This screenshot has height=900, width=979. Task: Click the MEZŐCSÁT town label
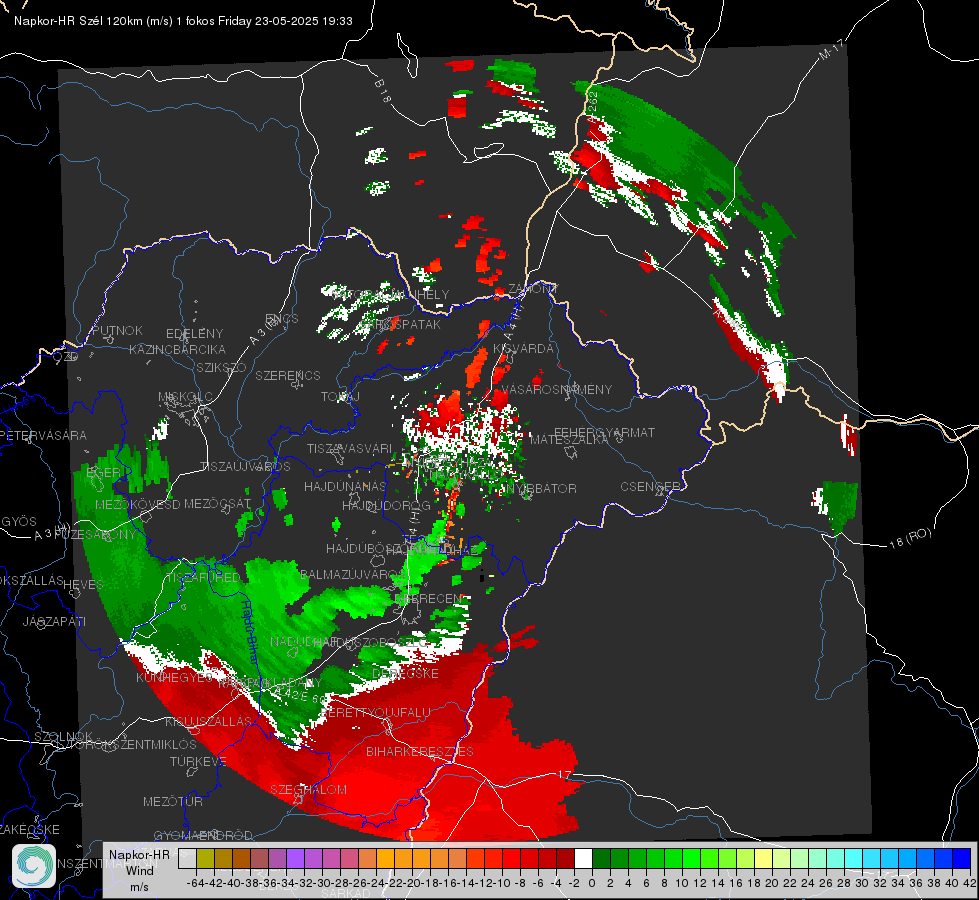(x=217, y=504)
